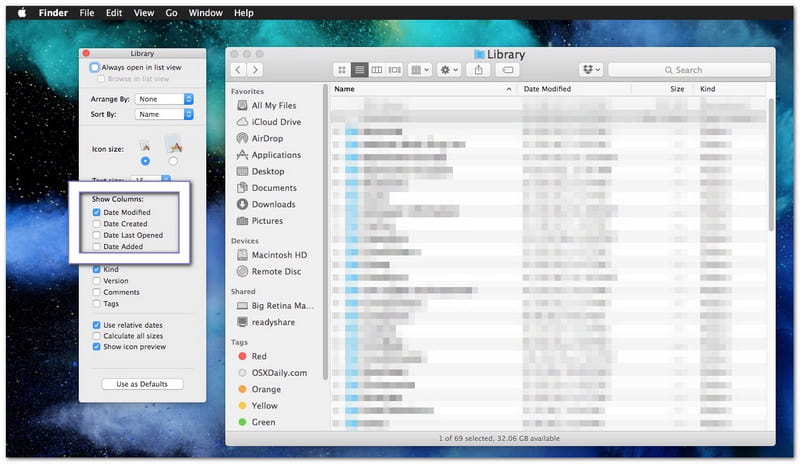This screenshot has height=464, width=800.
Task: Uncheck Use relative dates
Action: pyautogui.click(x=96, y=325)
